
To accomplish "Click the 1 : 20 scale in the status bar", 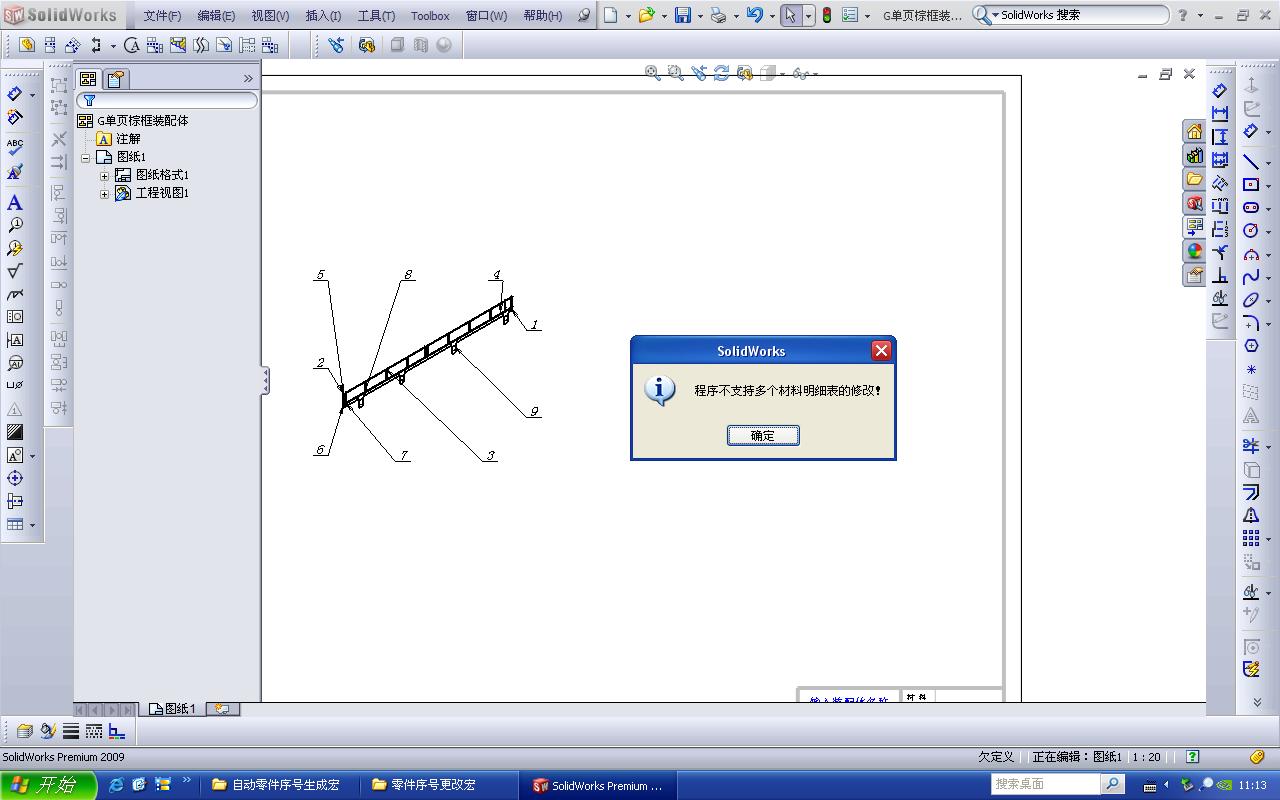I will pos(1146,757).
